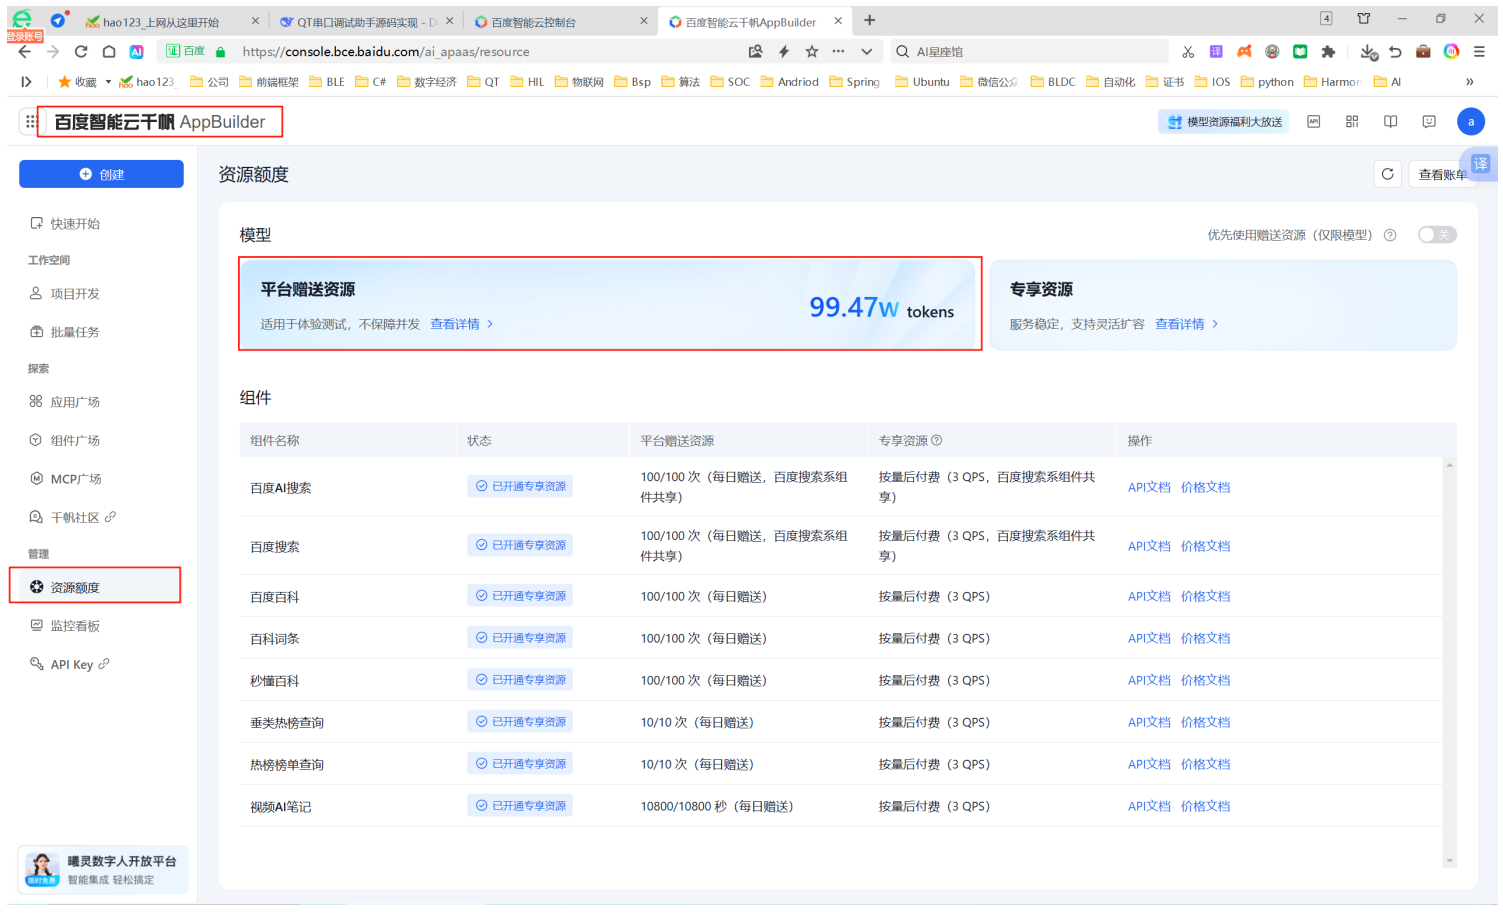
Task: Toggle 优先使用赠送资源 switch
Action: tap(1437, 235)
